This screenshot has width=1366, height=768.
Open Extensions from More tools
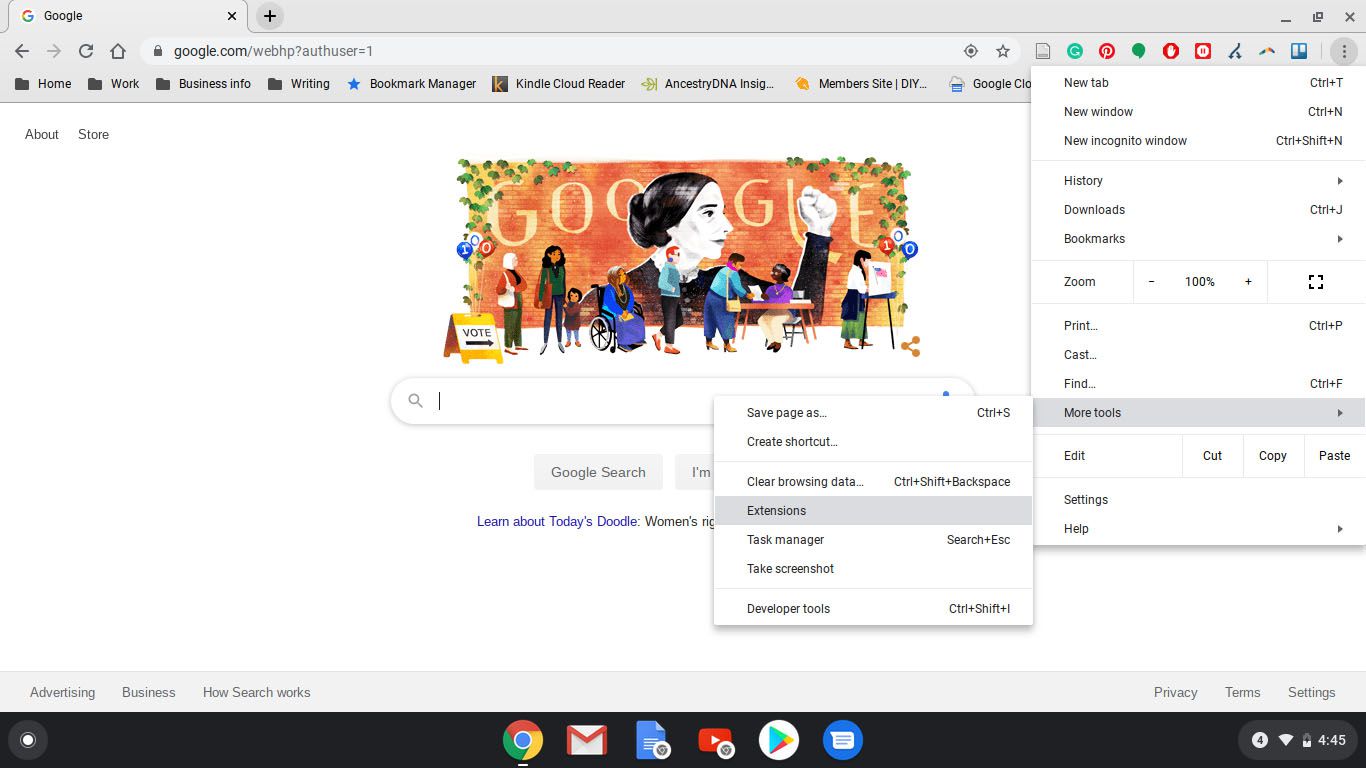click(x=873, y=511)
